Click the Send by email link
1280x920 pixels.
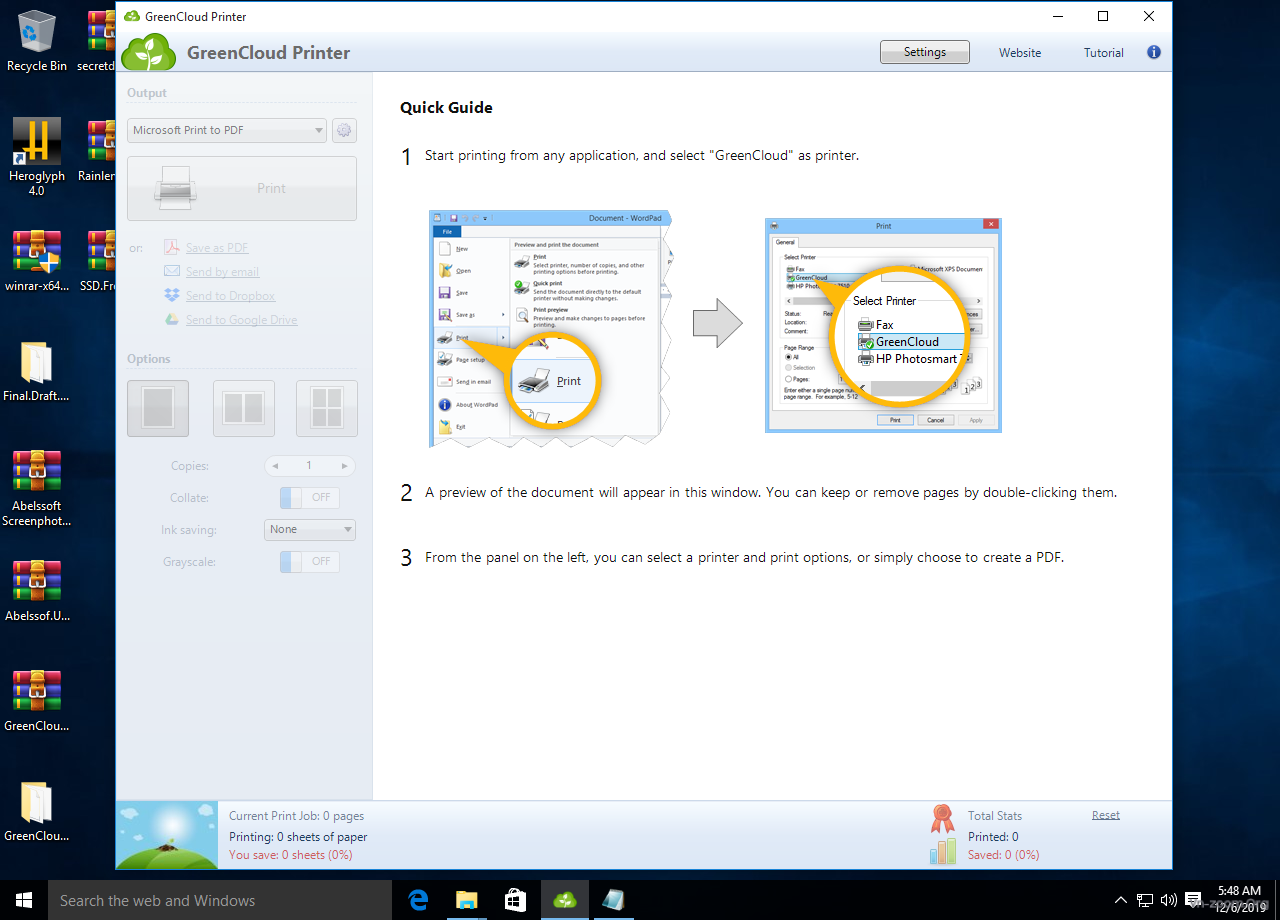click(222, 272)
